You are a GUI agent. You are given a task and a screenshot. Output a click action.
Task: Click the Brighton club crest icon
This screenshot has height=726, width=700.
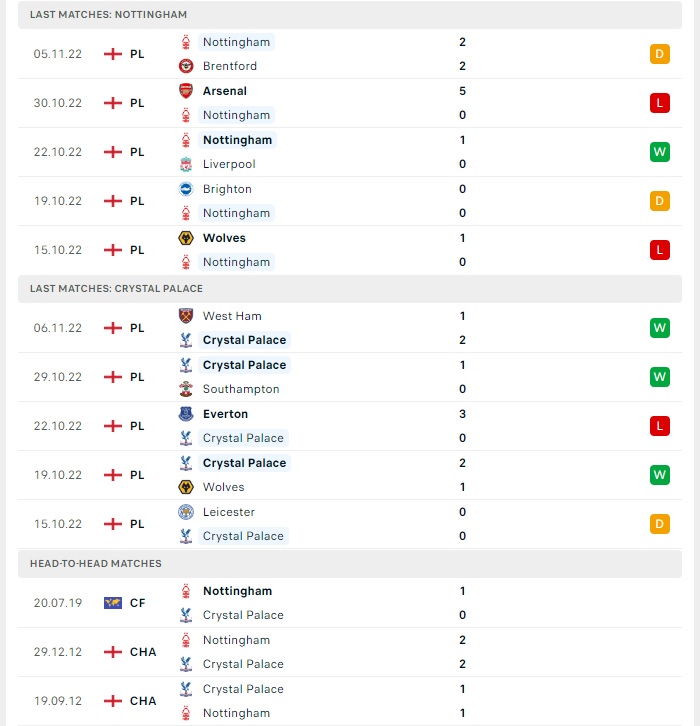186,189
